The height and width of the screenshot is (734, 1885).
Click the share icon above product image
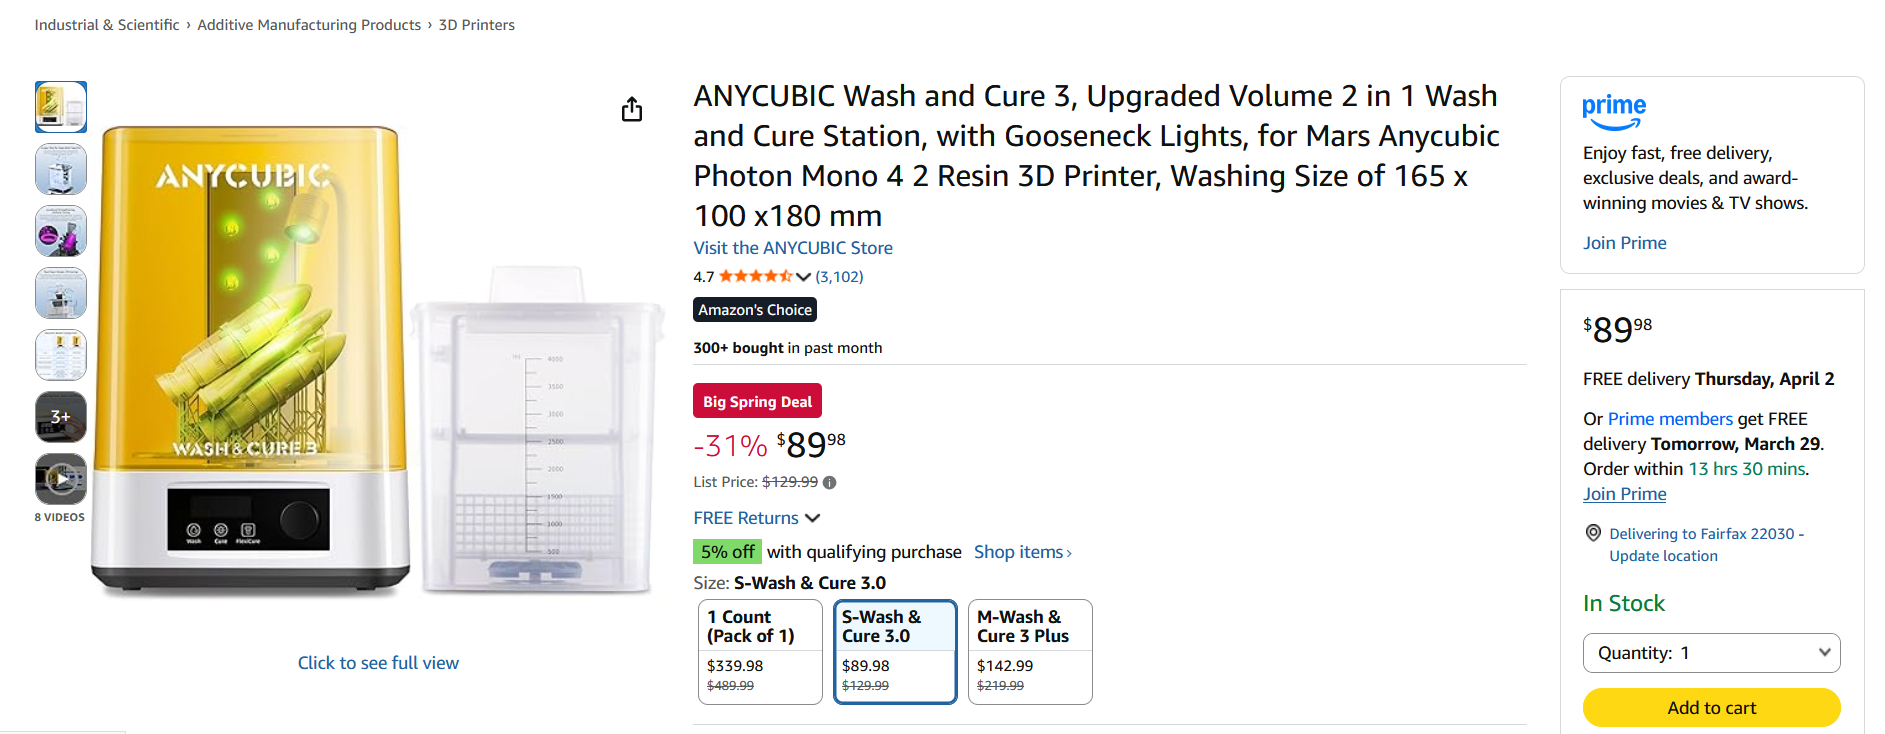click(x=632, y=109)
